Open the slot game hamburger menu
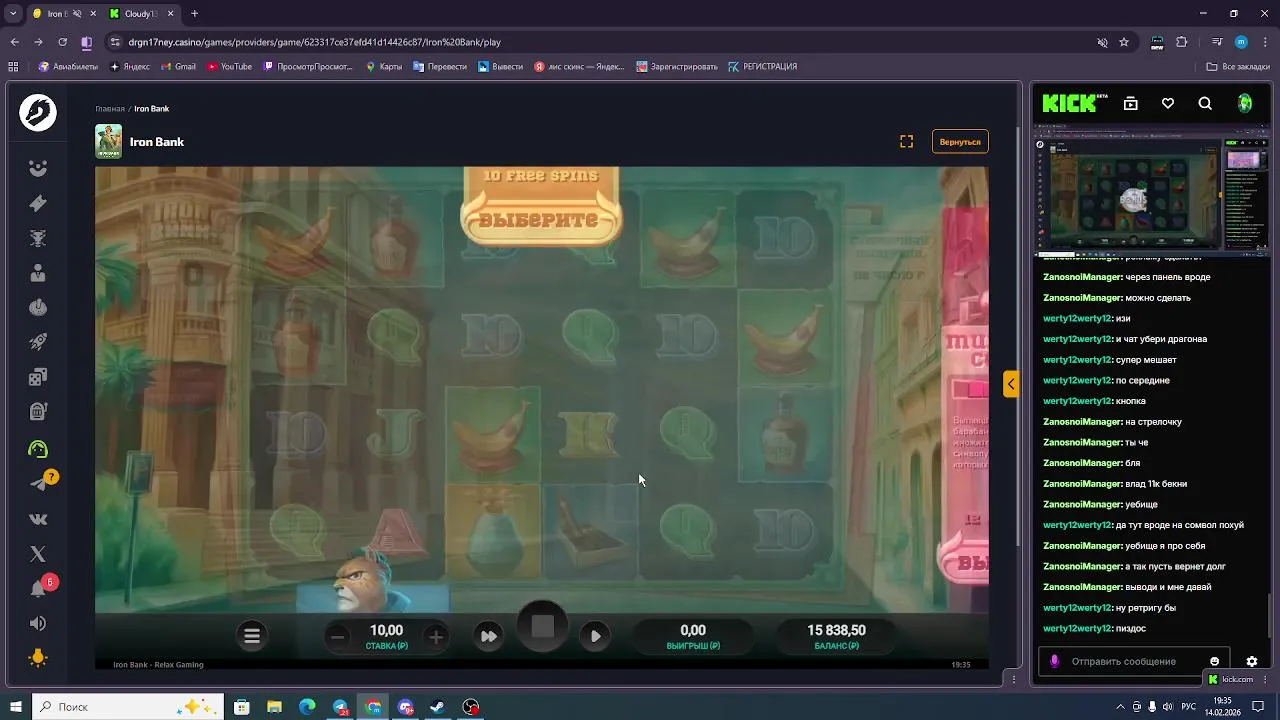This screenshot has width=1280, height=720. pos(252,635)
